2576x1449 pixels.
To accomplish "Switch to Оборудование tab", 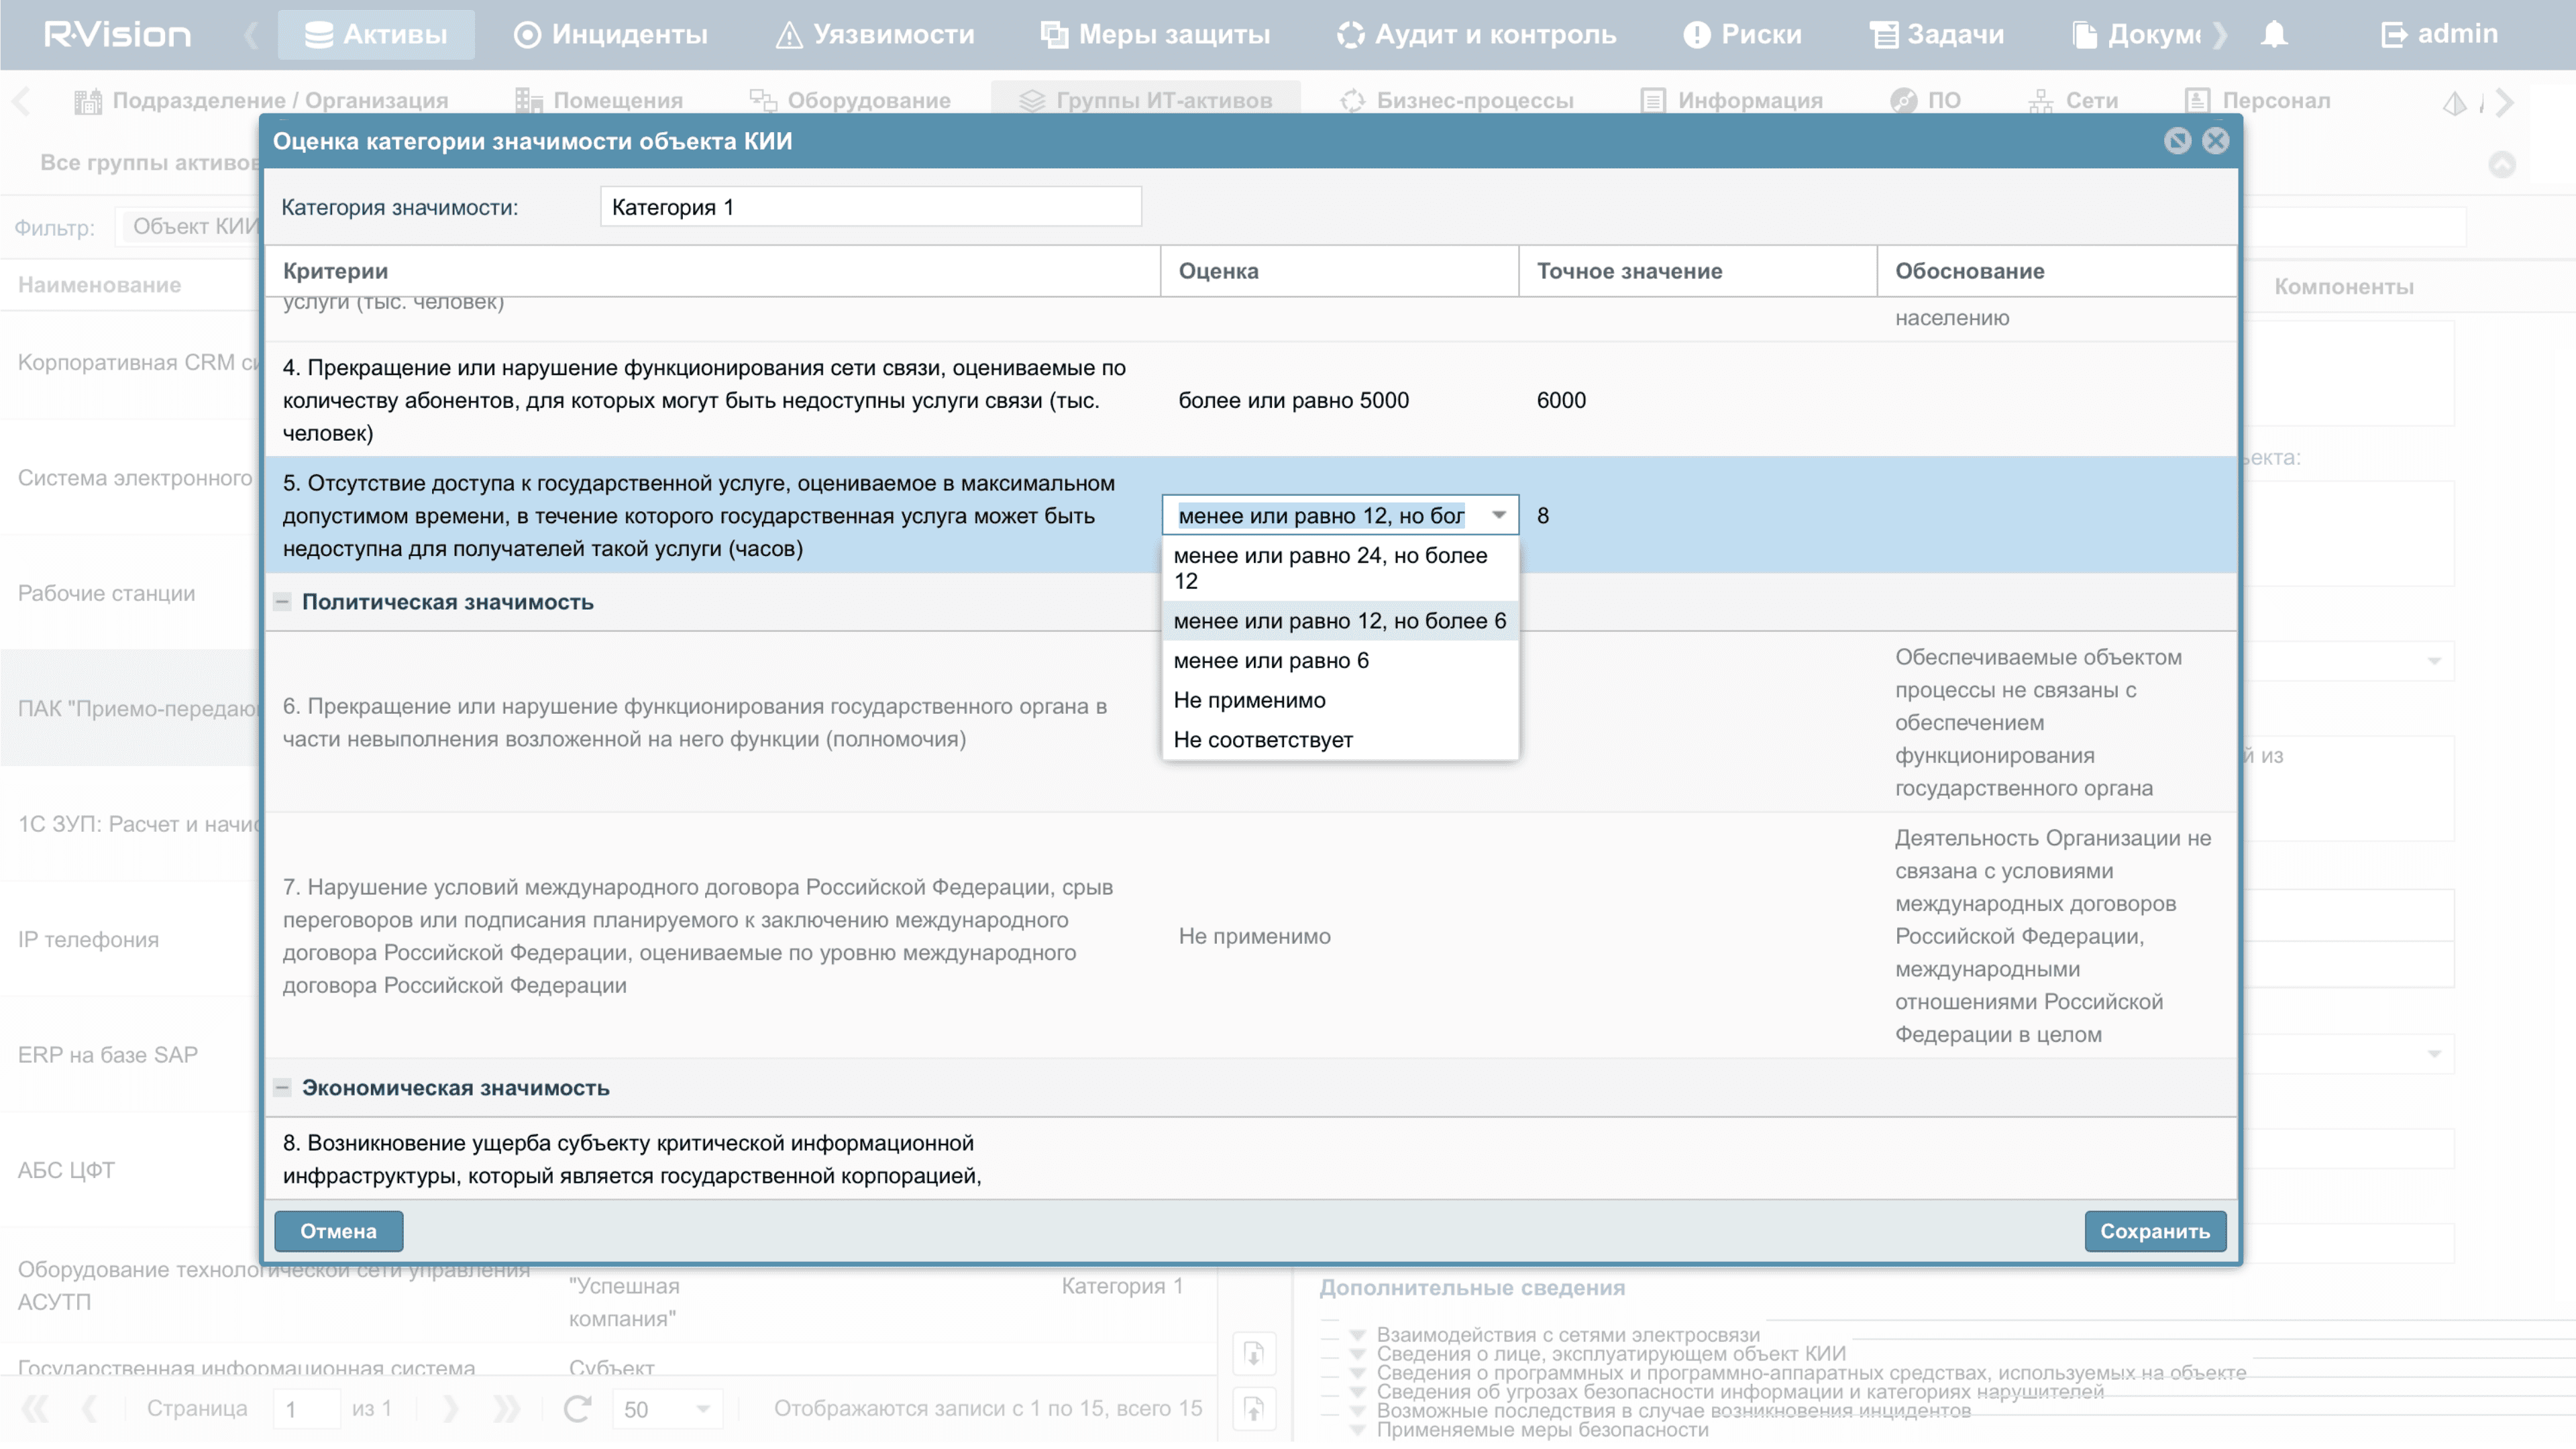I will click(850, 100).
